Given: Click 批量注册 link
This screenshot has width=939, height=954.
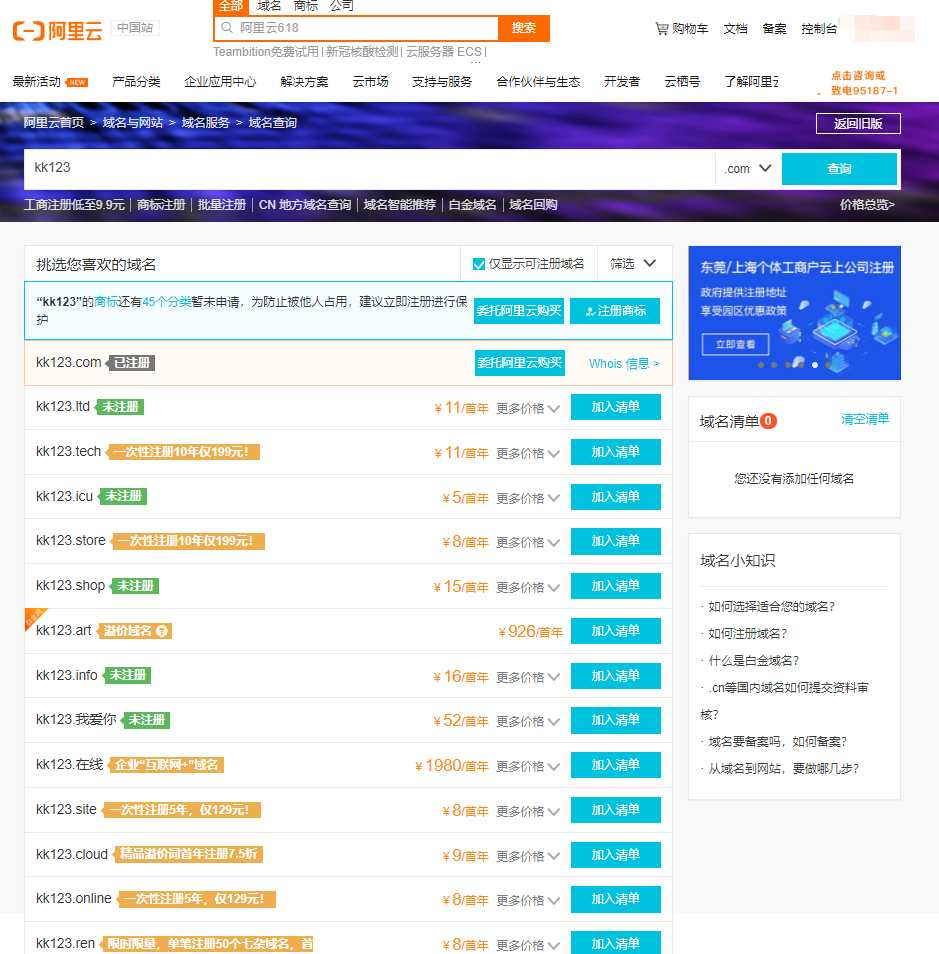Looking at the screenshot, I should (222, 205).
